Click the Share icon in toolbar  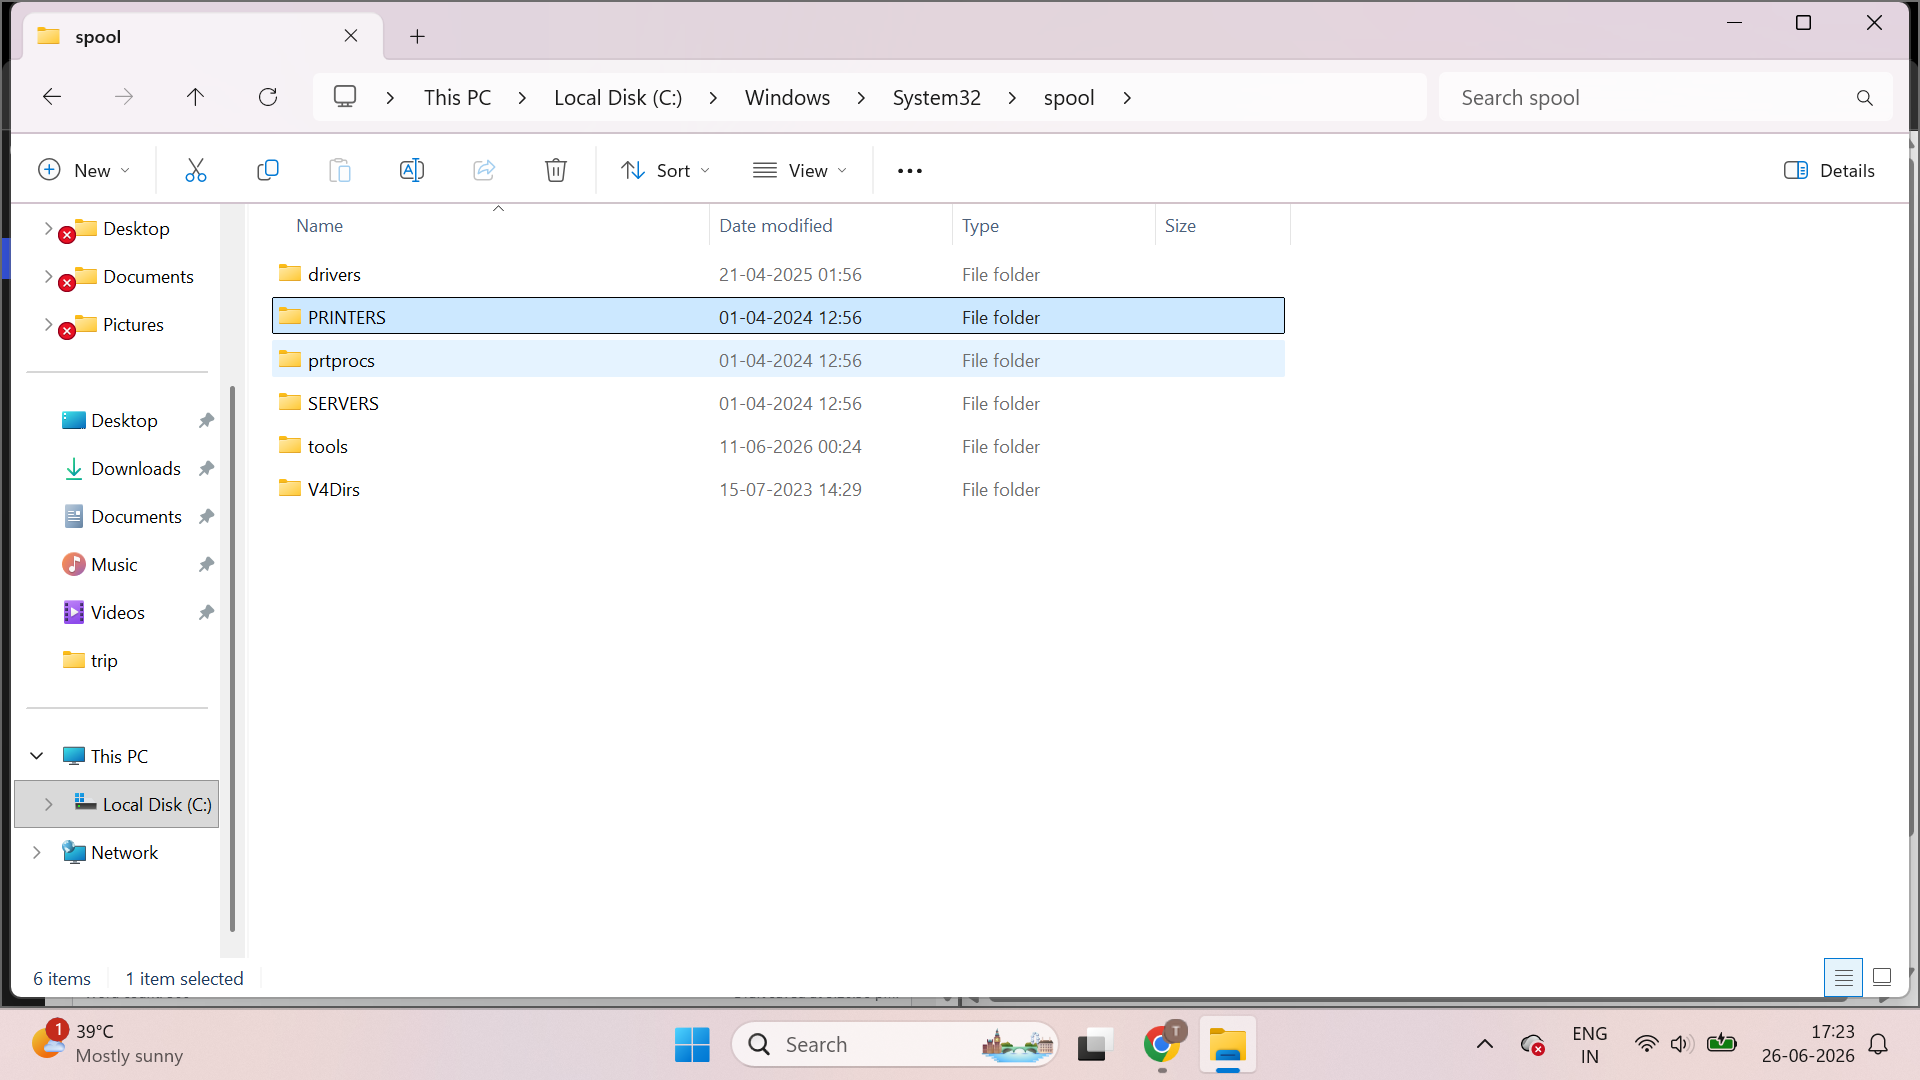(484, 170)
